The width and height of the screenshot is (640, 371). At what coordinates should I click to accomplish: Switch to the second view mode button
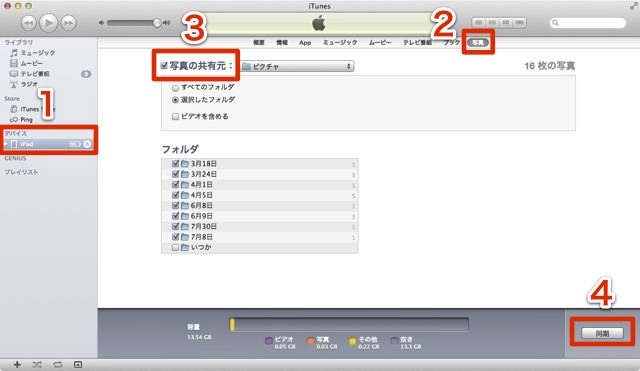492,22
